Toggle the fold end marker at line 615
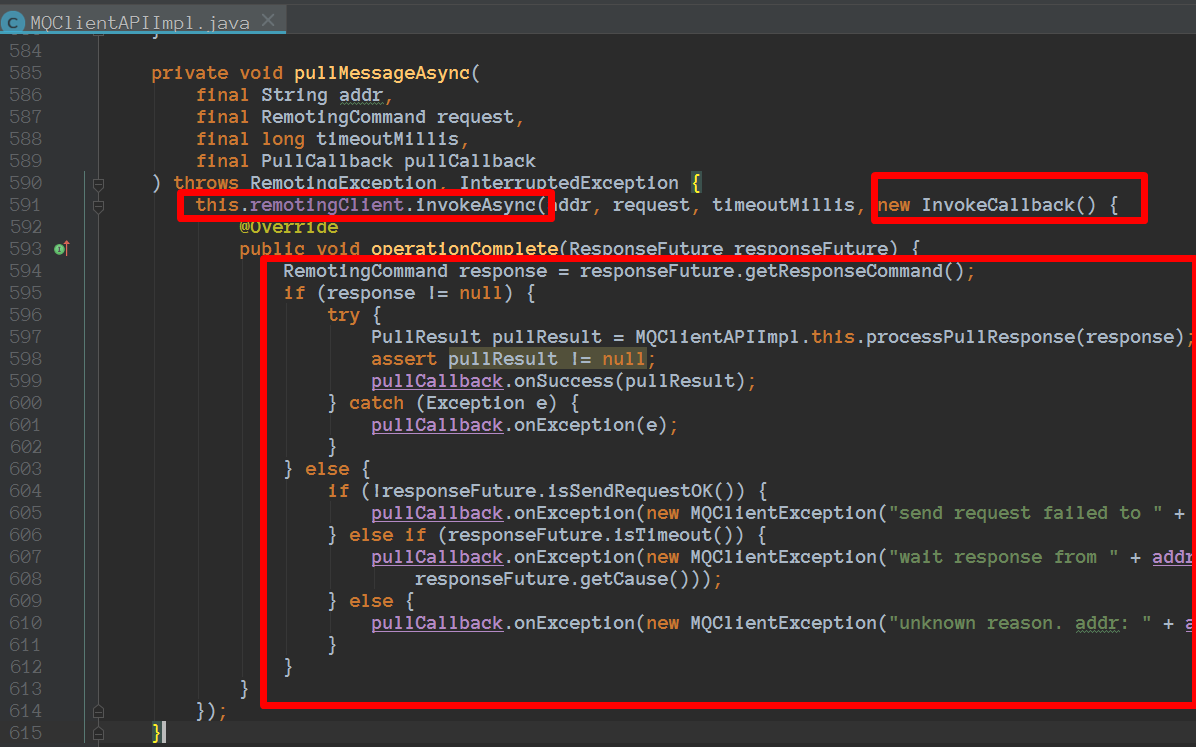 coord(98,733)
